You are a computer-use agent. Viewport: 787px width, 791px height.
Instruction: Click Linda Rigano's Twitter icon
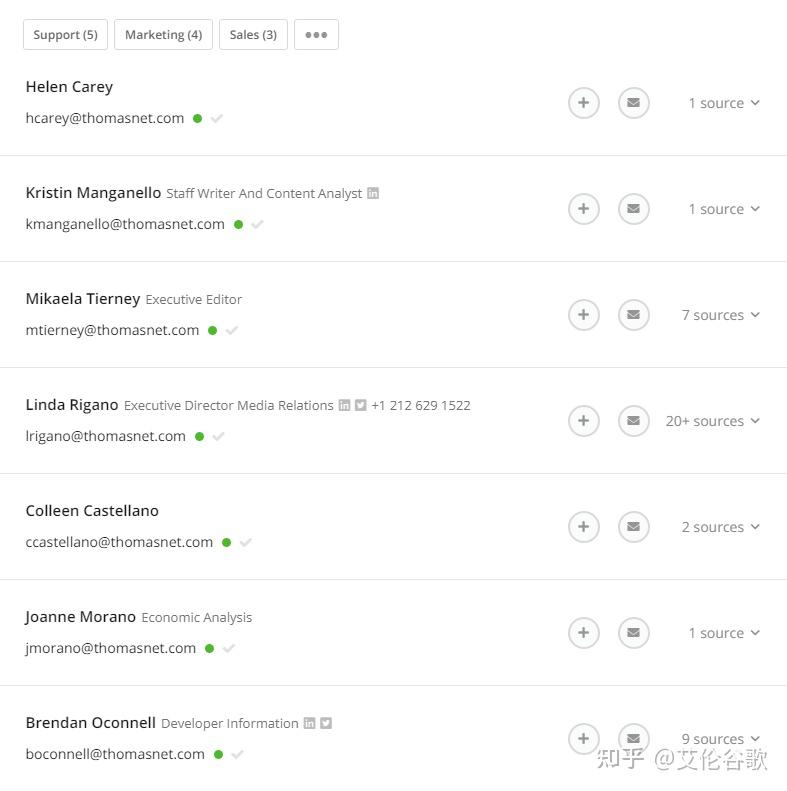[361, 405]
